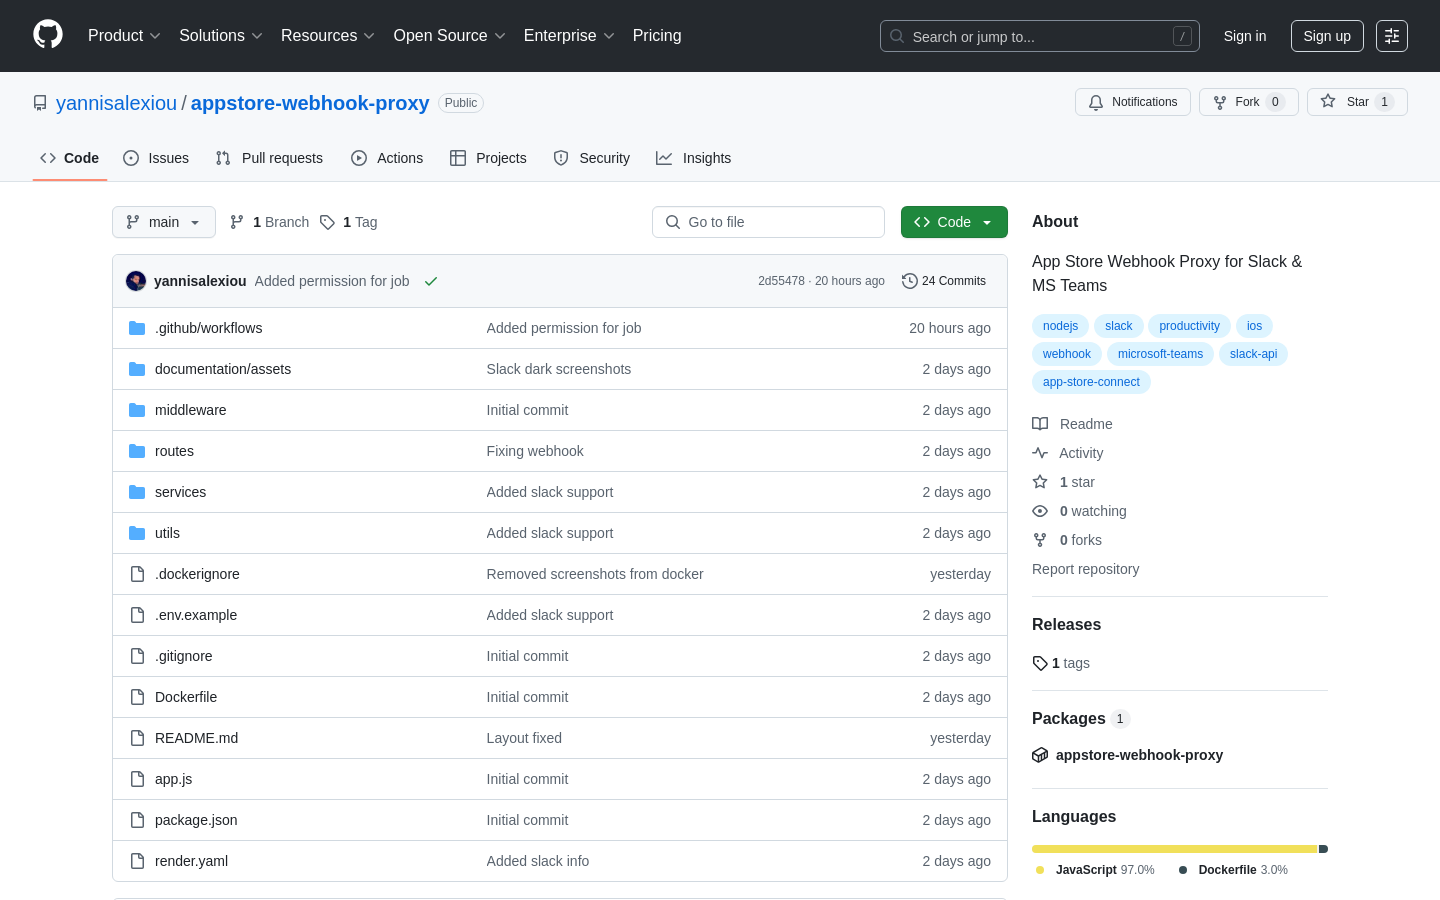Click the yellow JavaScript language bar
The image size is (1440, 900).
click(x=1175, y=849)
